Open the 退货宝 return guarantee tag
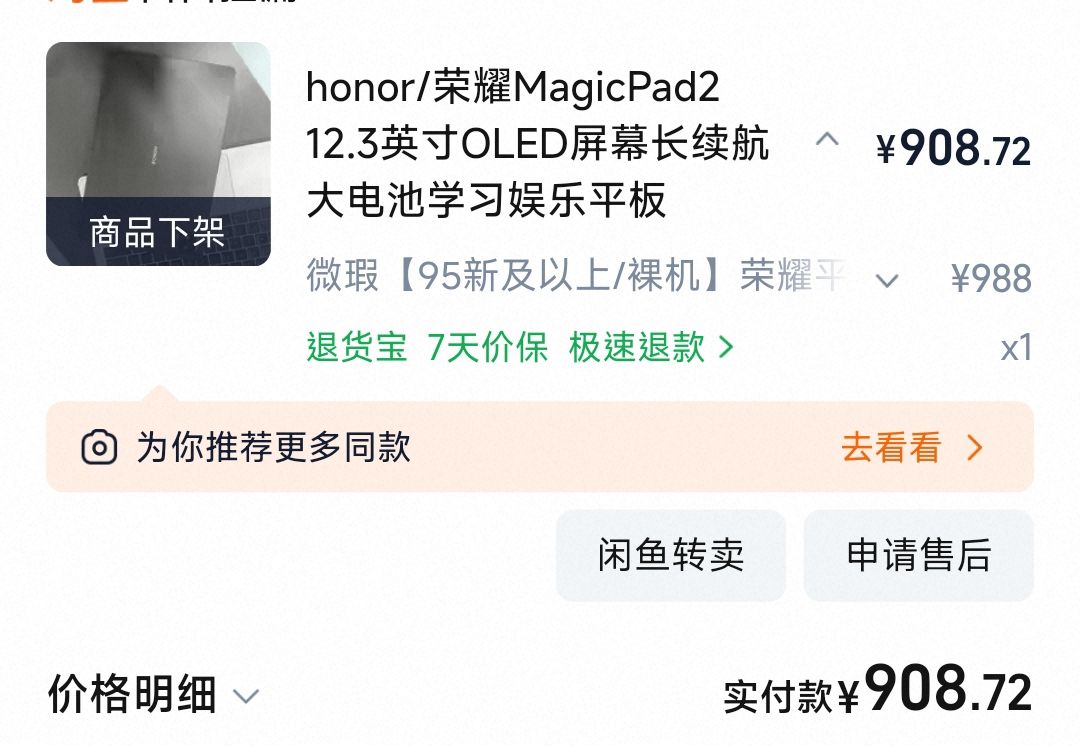The height and width of the screenshot is (746, 1080). coord(357,346)
